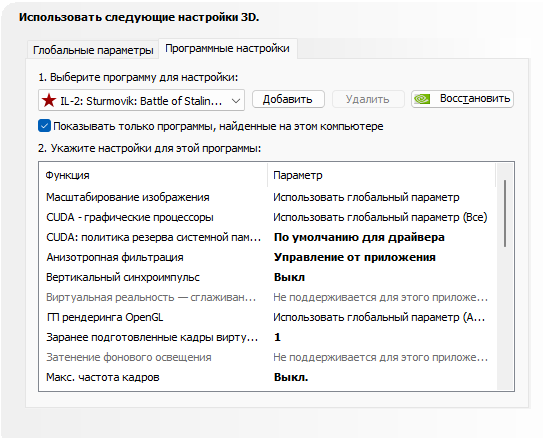
Task: Click the Добавить button
Action: pyautogui.click(x=288, y=99)
